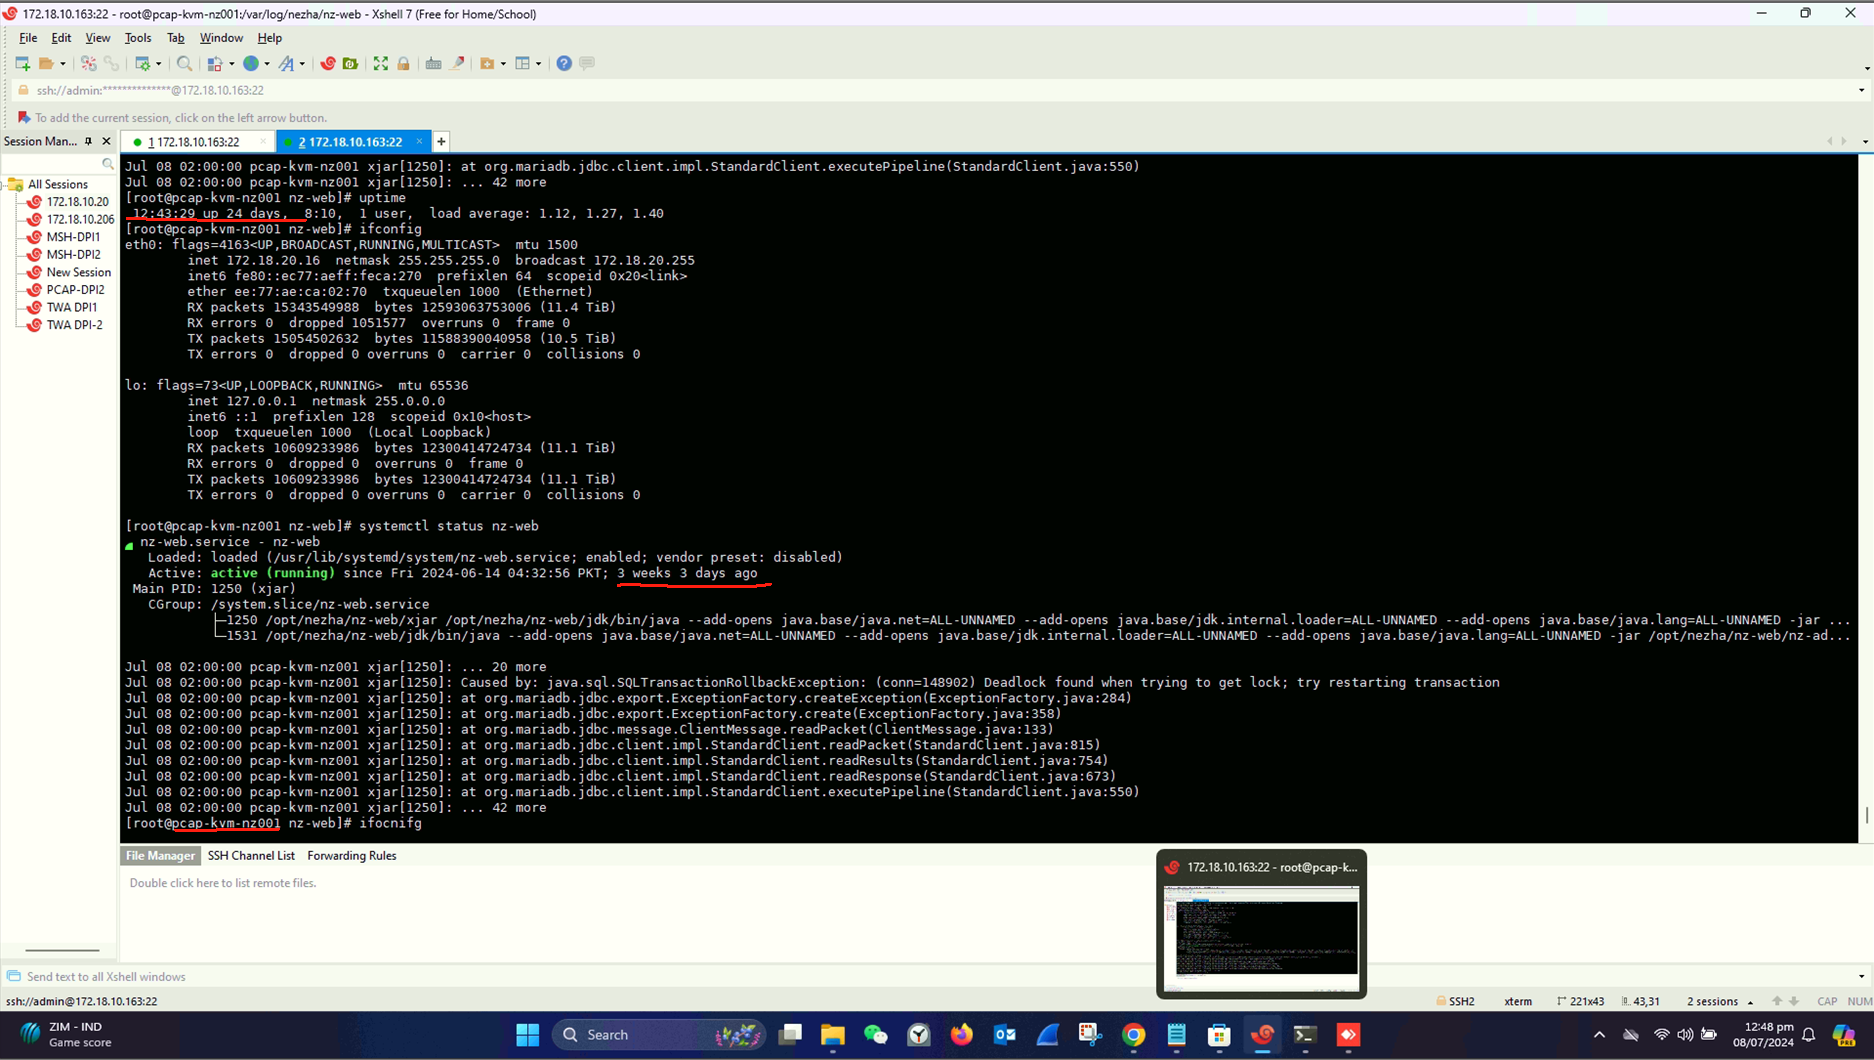Image resolution: width=1874 pixels, height=1060 pixels.
Task: Click the New Session toolbar icon
Action: pyautogui.click(x=22, y=63)
